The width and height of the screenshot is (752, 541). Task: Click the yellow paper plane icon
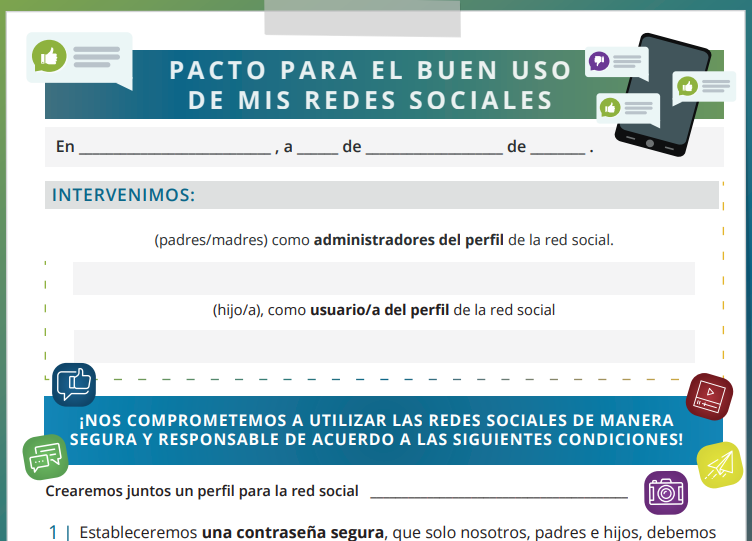pyautogui.click(x=719, y=465)
